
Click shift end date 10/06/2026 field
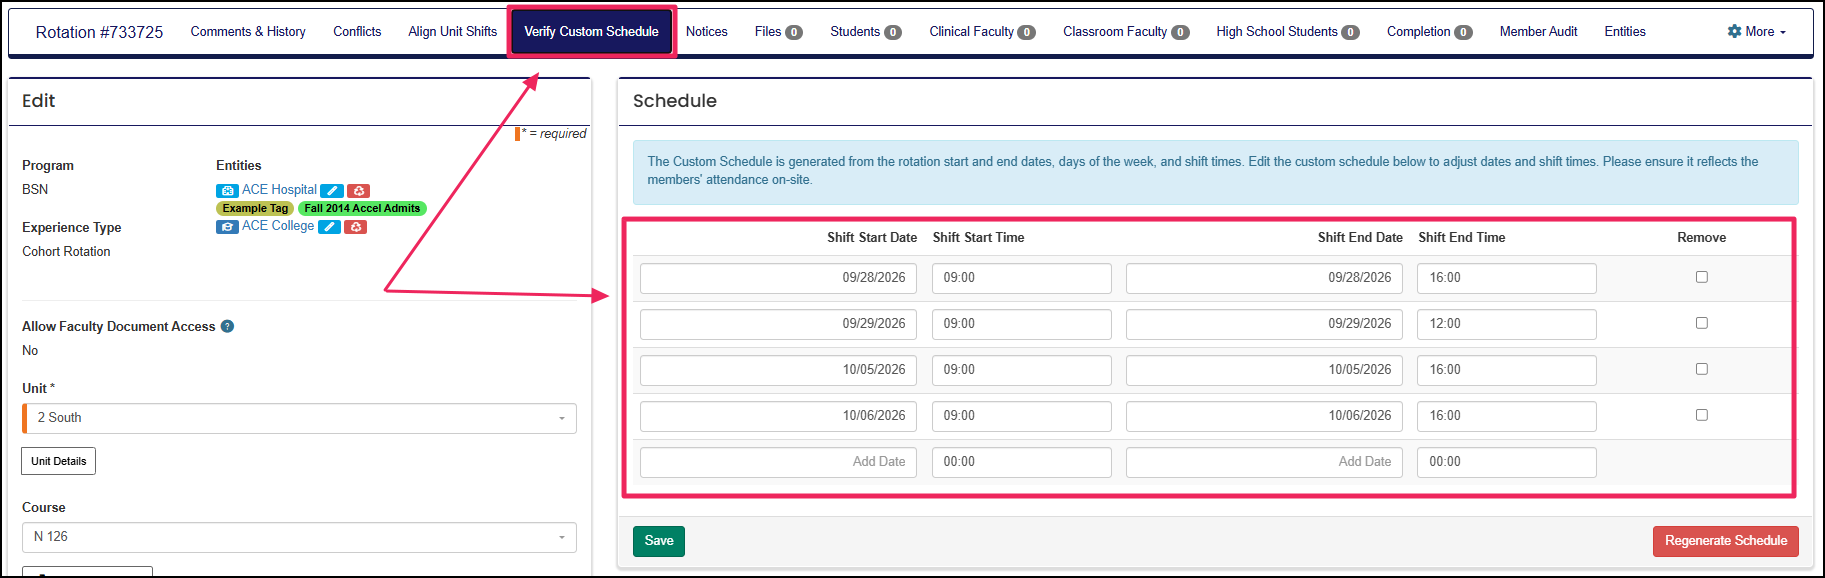point(1264,416)
